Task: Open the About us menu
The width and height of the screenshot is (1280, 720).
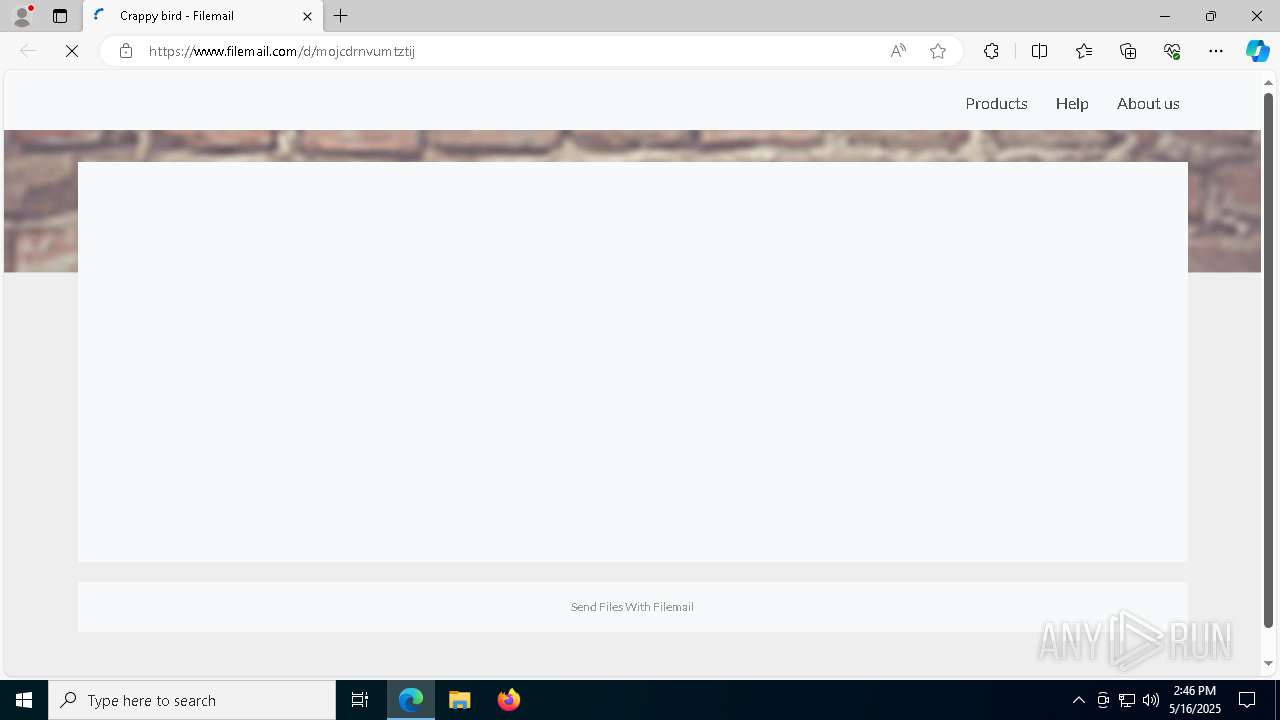Action: pos(1148,104)
